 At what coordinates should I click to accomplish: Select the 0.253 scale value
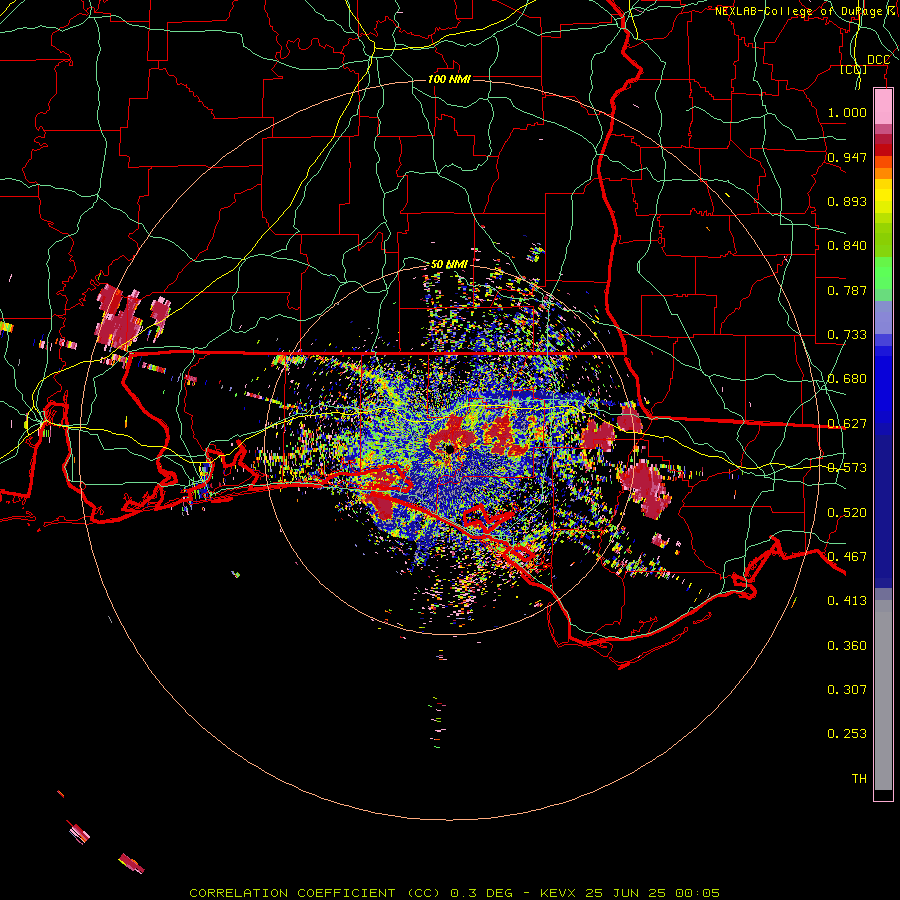(x=847, y=734)
